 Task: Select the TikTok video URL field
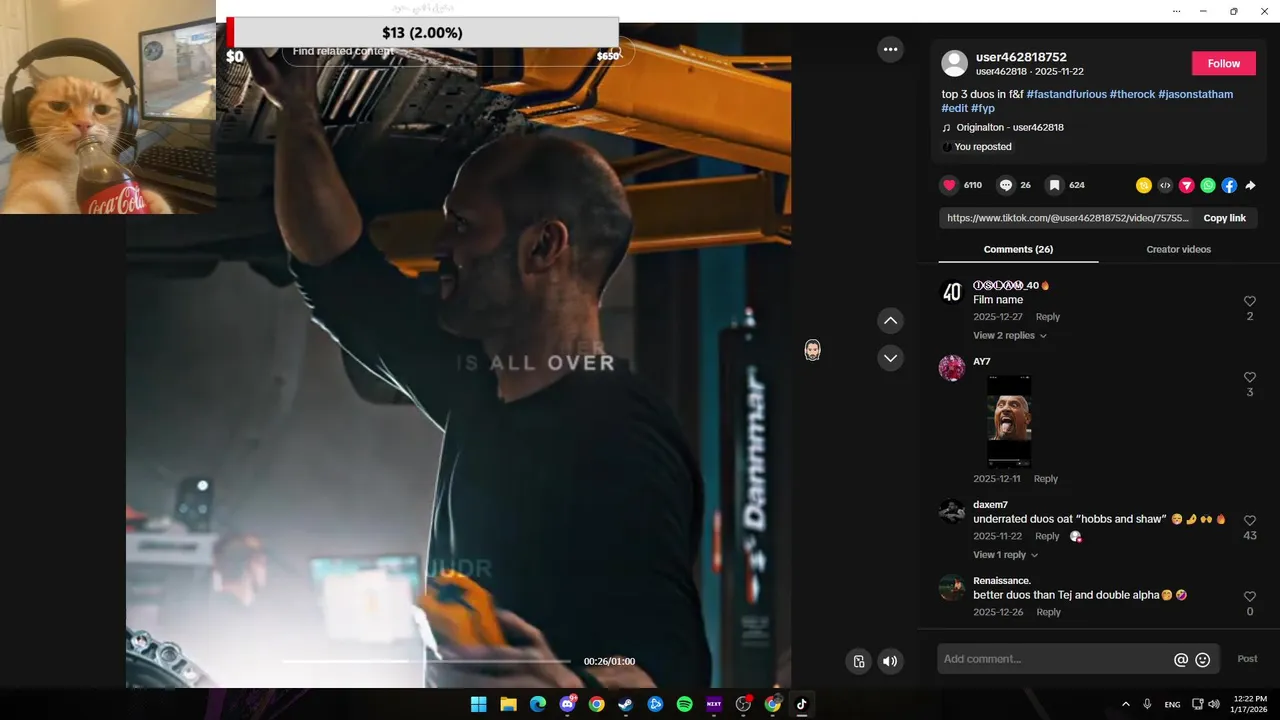[x=1068, y=218]
